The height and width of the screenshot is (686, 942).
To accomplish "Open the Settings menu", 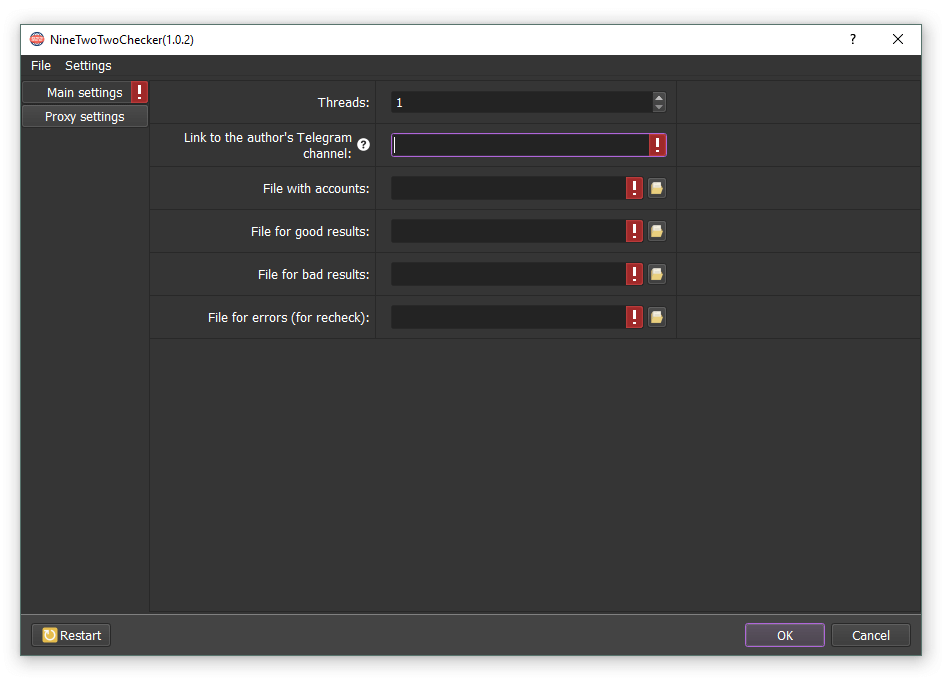I will (x=88, y=66).
